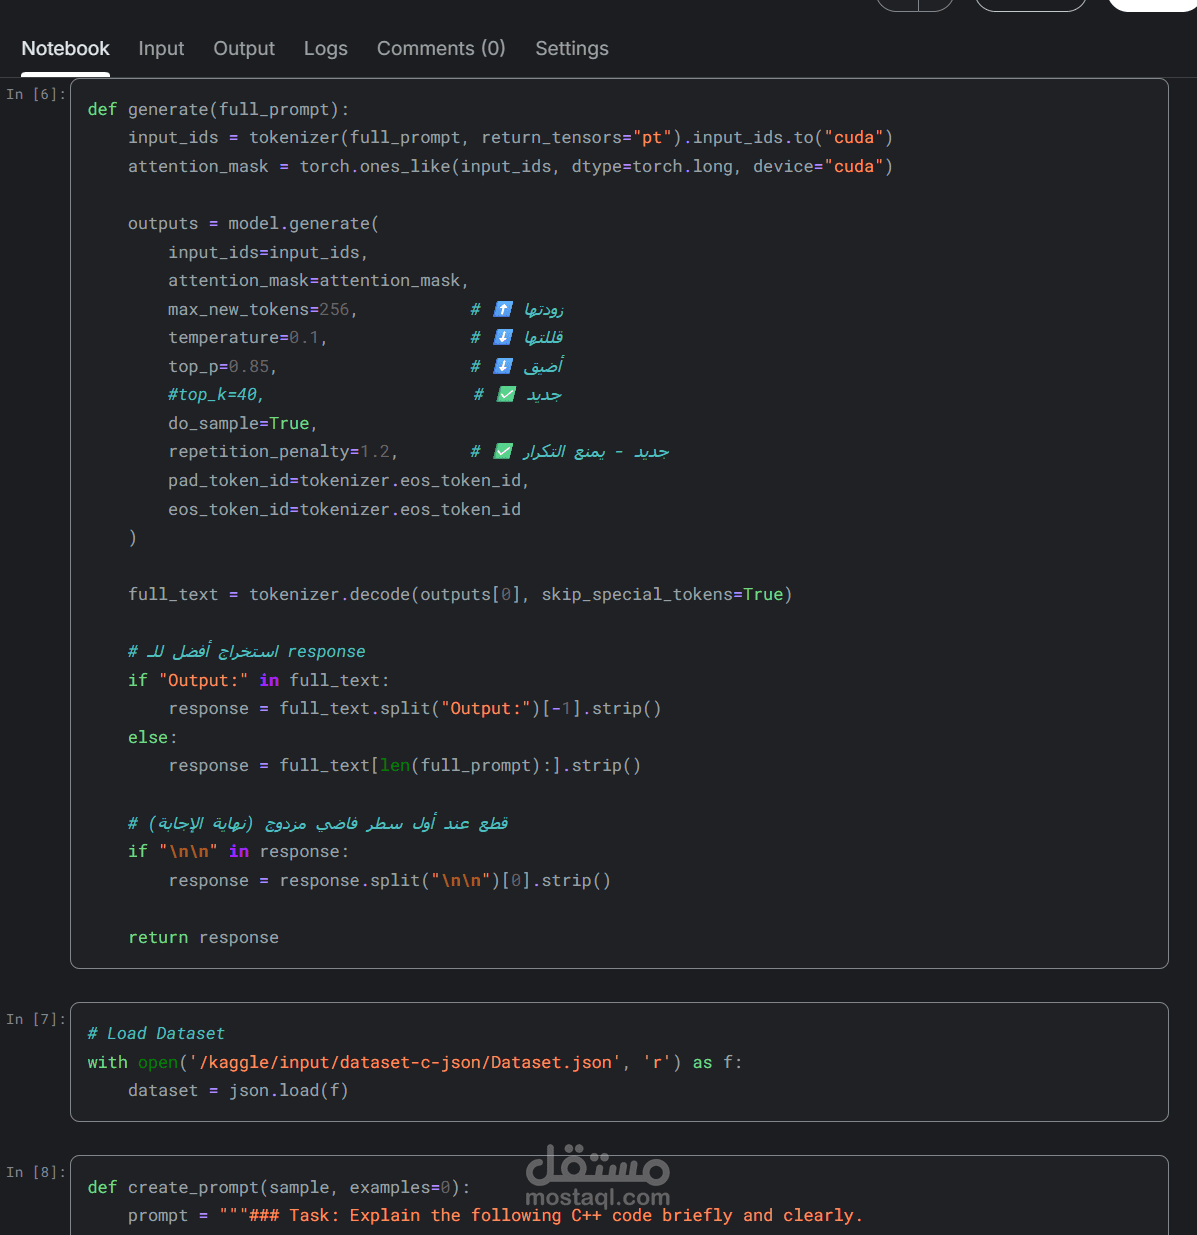Click the In [8] cell label
Image resolution: width=1197 pixels, height=1235 pixels.
[x=36, y=1172]
